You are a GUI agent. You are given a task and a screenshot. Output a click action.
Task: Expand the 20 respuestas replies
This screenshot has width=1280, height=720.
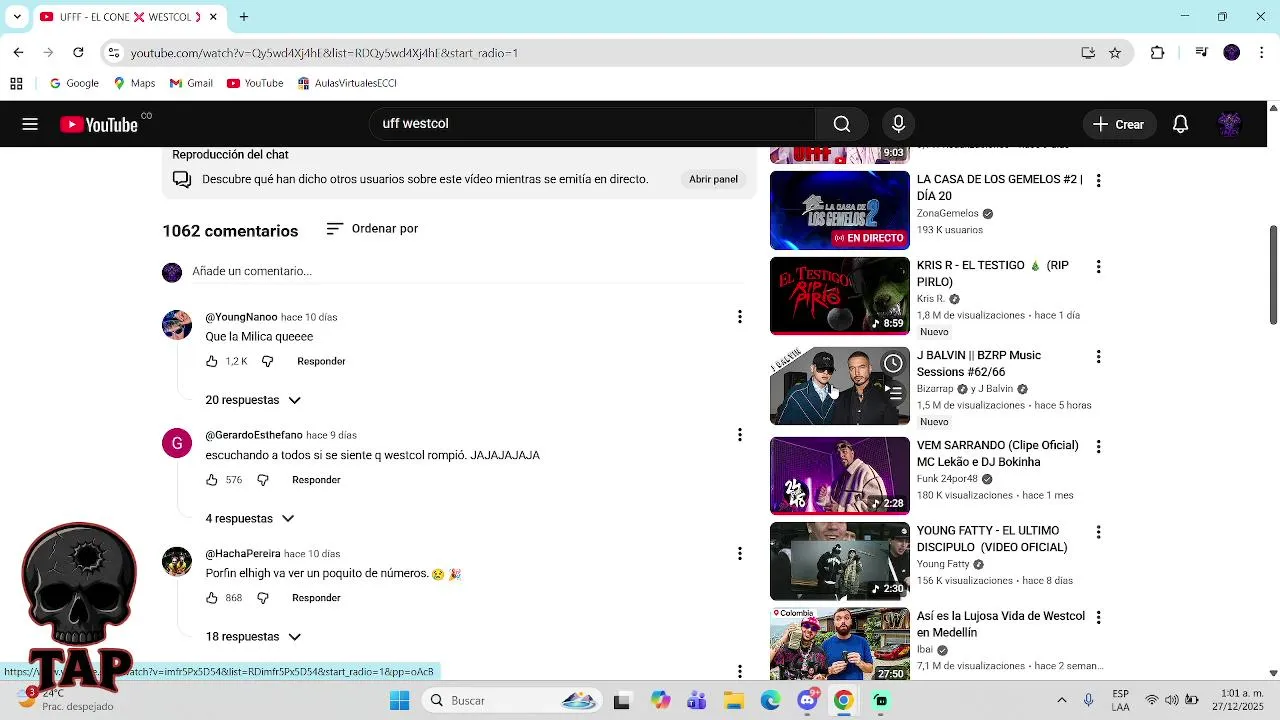click(252, 400)
